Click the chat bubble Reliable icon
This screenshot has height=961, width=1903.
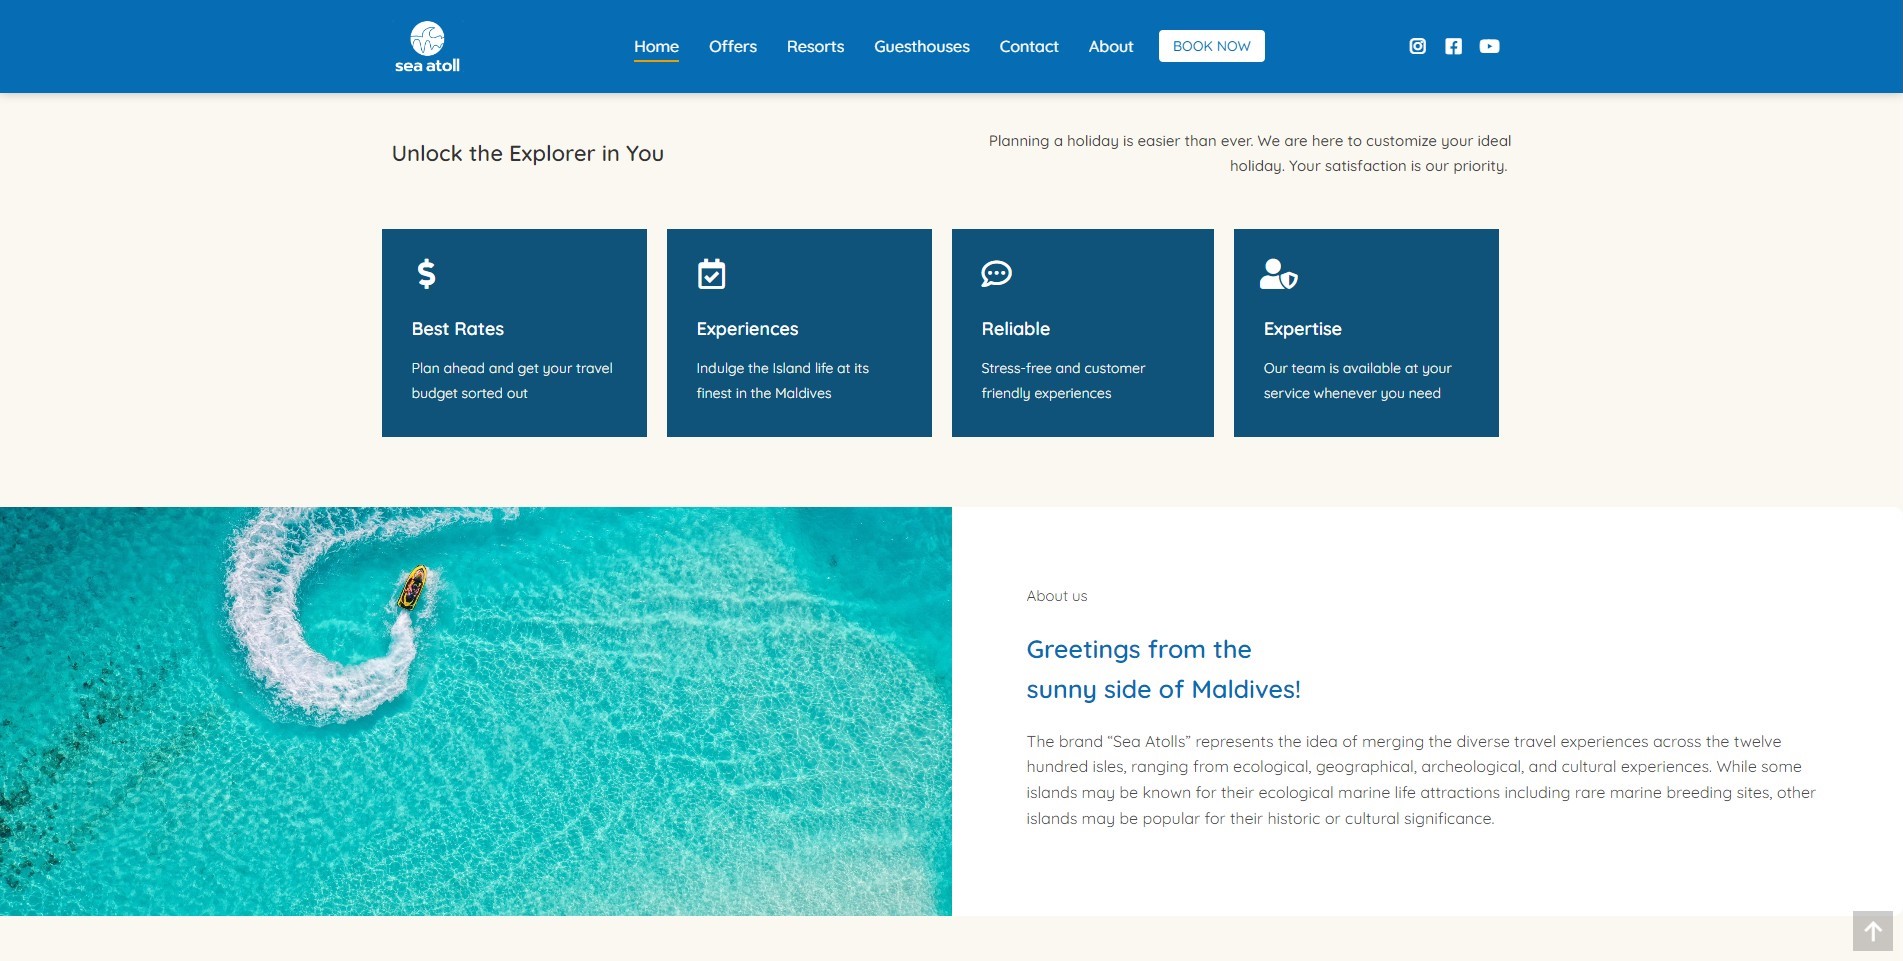coord(996,273)
